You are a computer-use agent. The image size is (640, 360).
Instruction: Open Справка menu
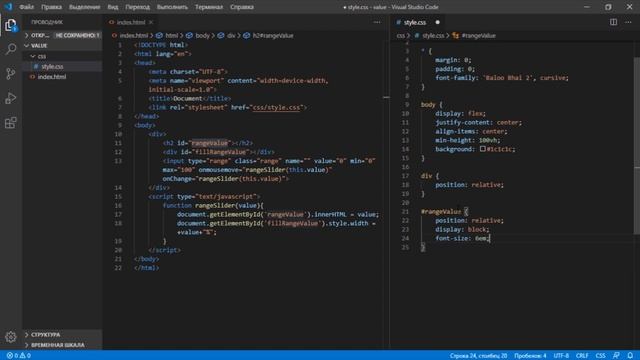pos(242,7)
